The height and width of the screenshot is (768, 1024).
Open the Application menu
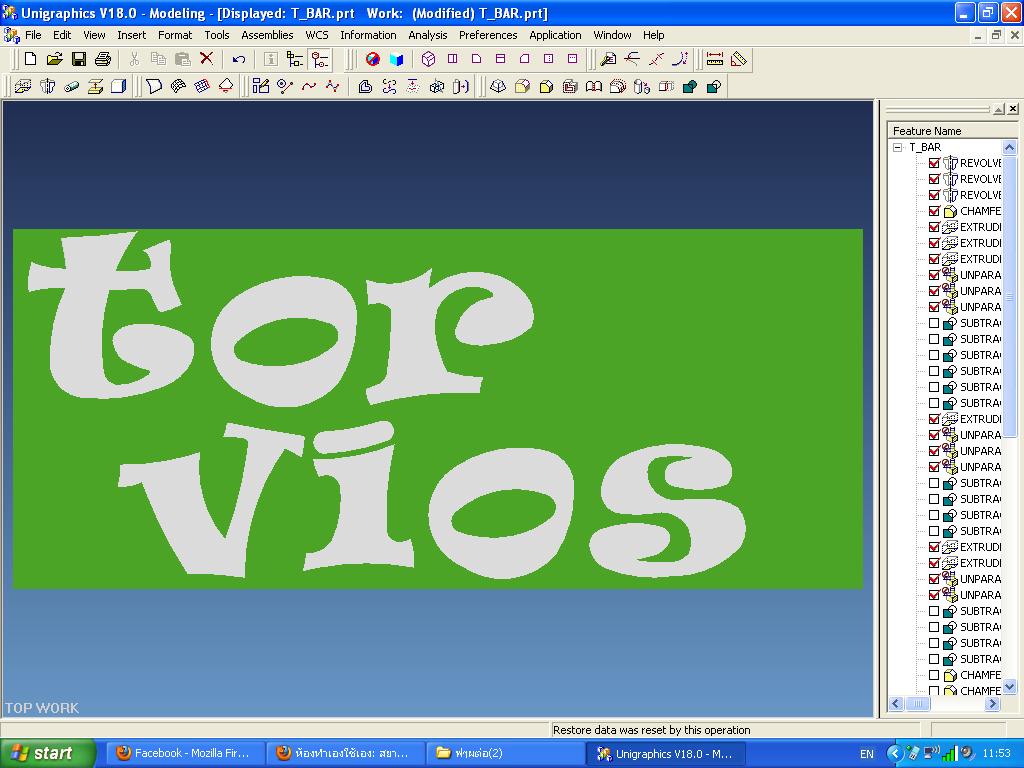[x=555, y=35]
